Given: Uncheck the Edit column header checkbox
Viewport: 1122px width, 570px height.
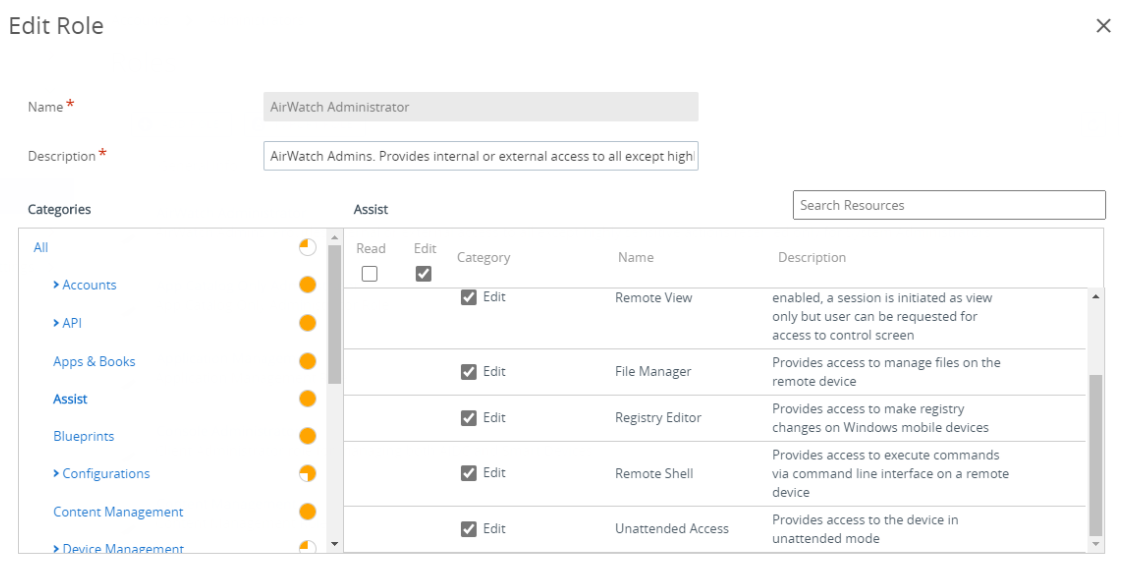Looking at the screenshot, I should point(424,274).
